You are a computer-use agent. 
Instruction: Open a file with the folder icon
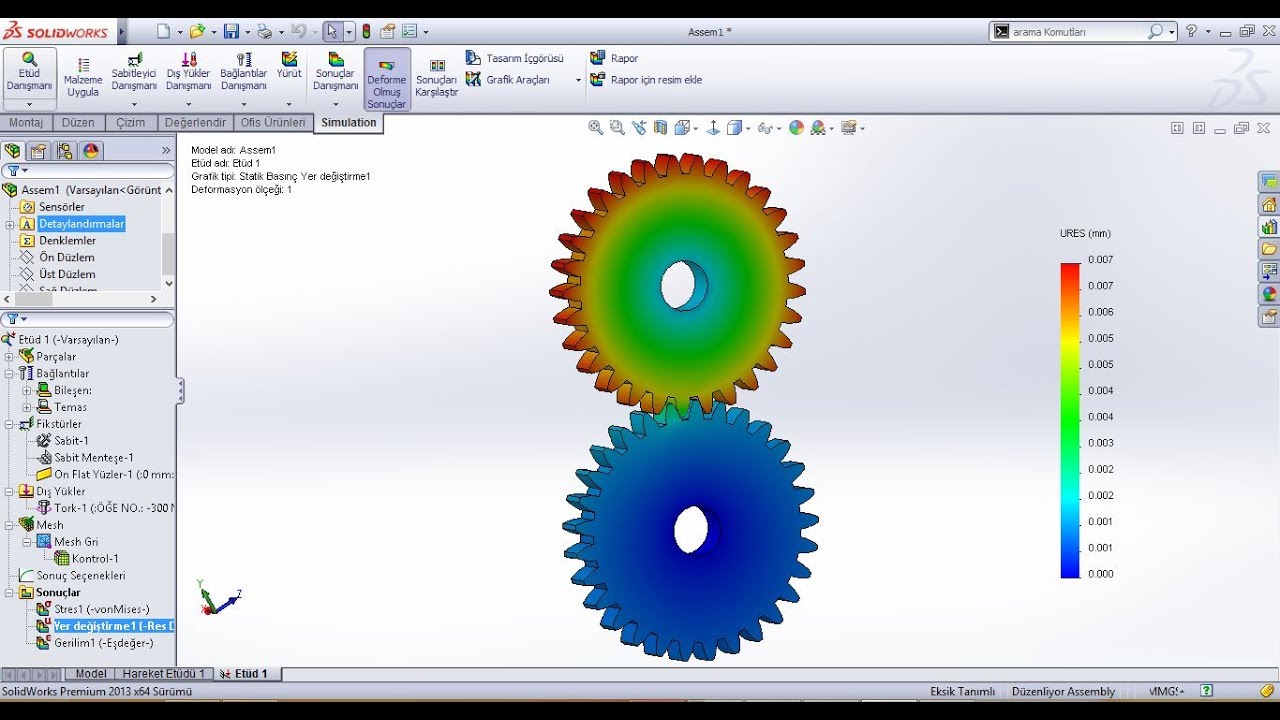click(197, 32)
